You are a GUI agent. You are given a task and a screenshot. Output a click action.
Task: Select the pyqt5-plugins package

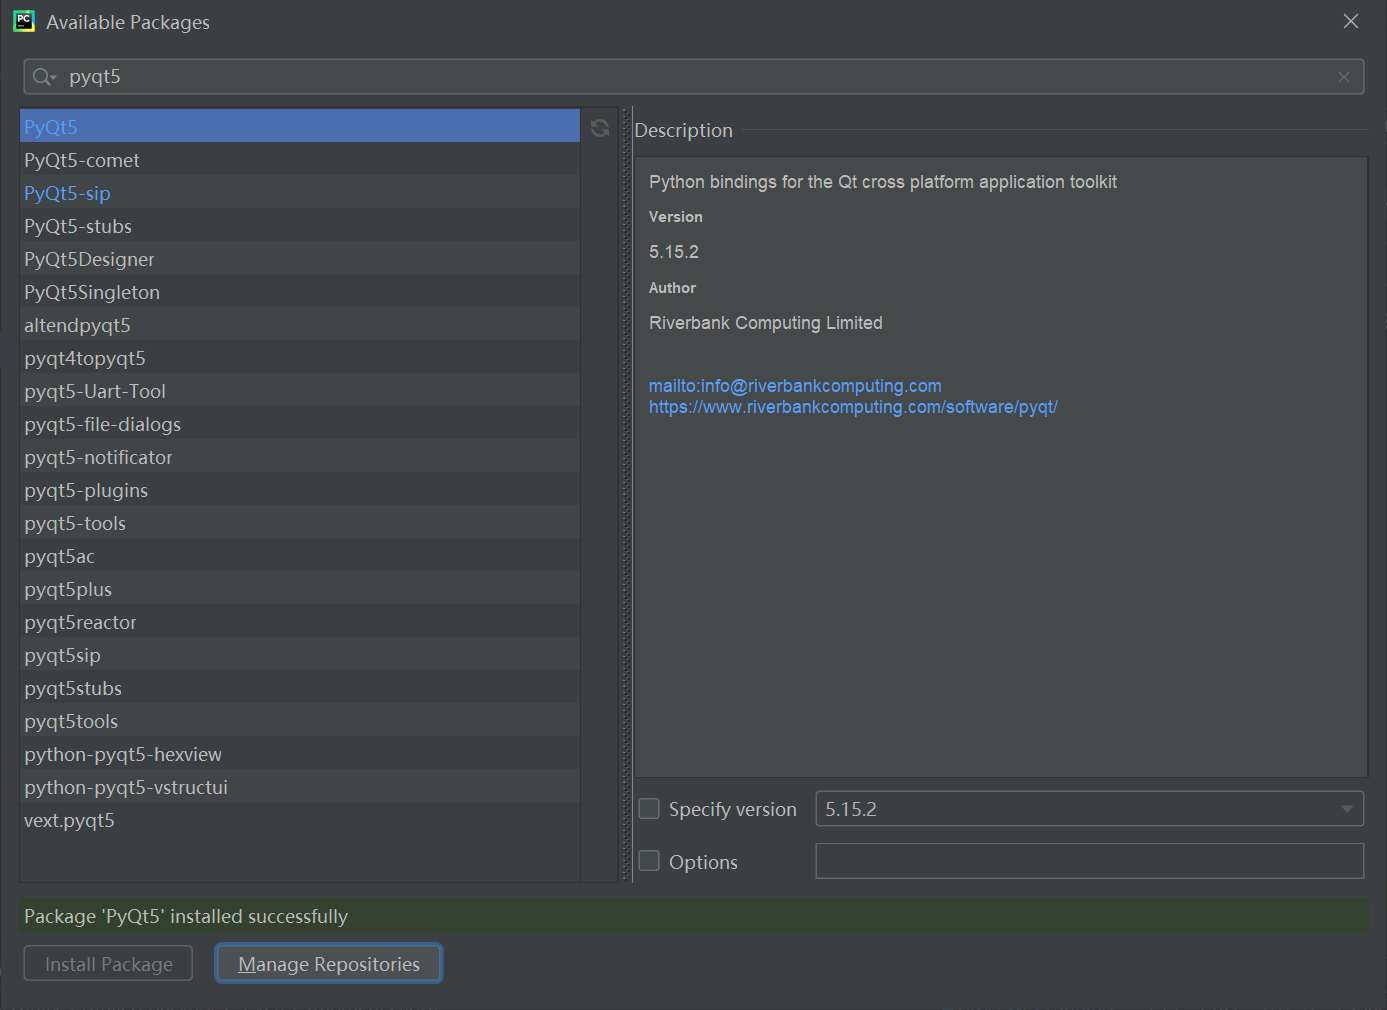300,489
